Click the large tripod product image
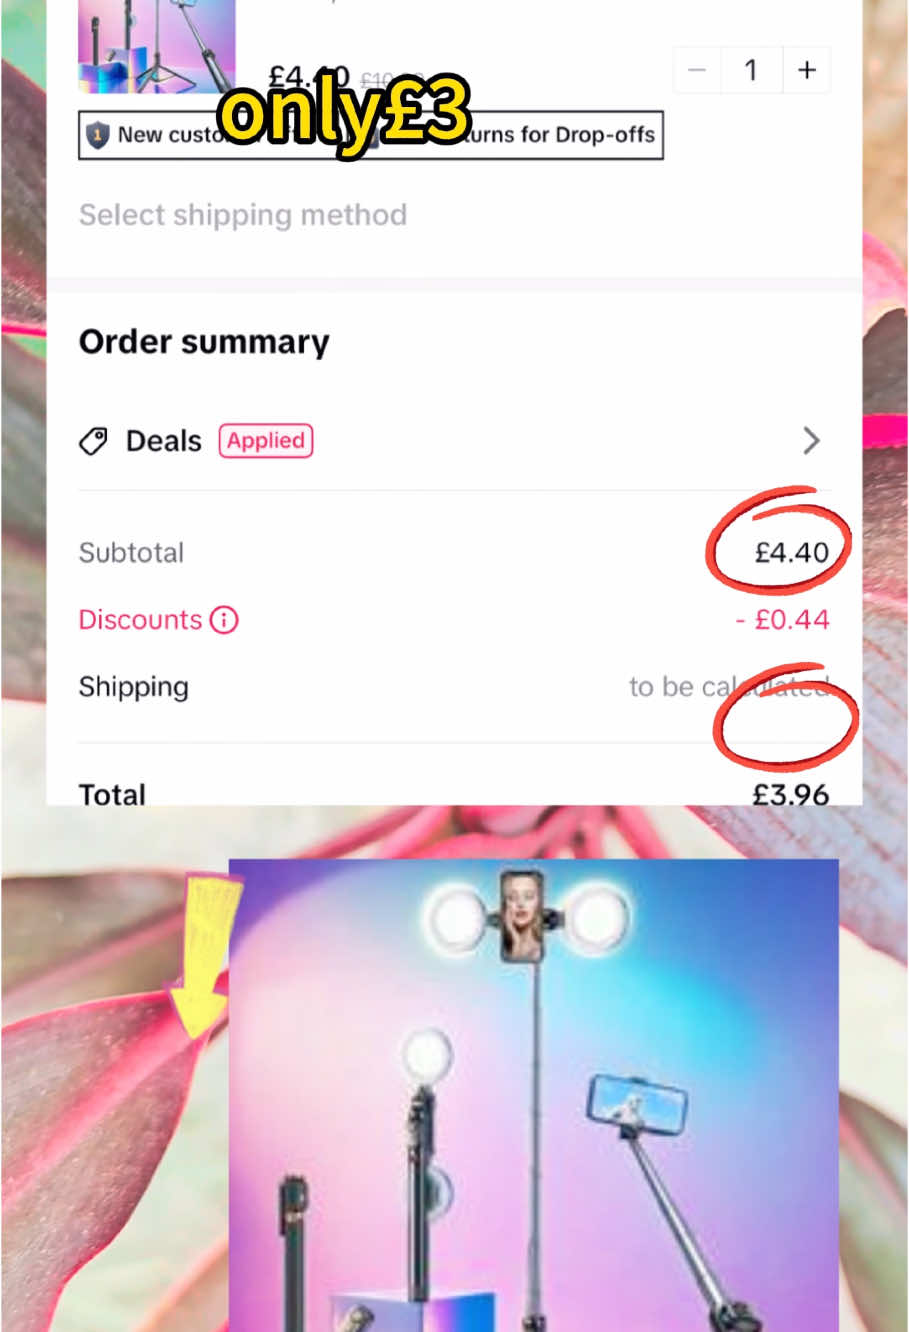The height and width of the screenshot is (1332, 909). [534, 1095]
